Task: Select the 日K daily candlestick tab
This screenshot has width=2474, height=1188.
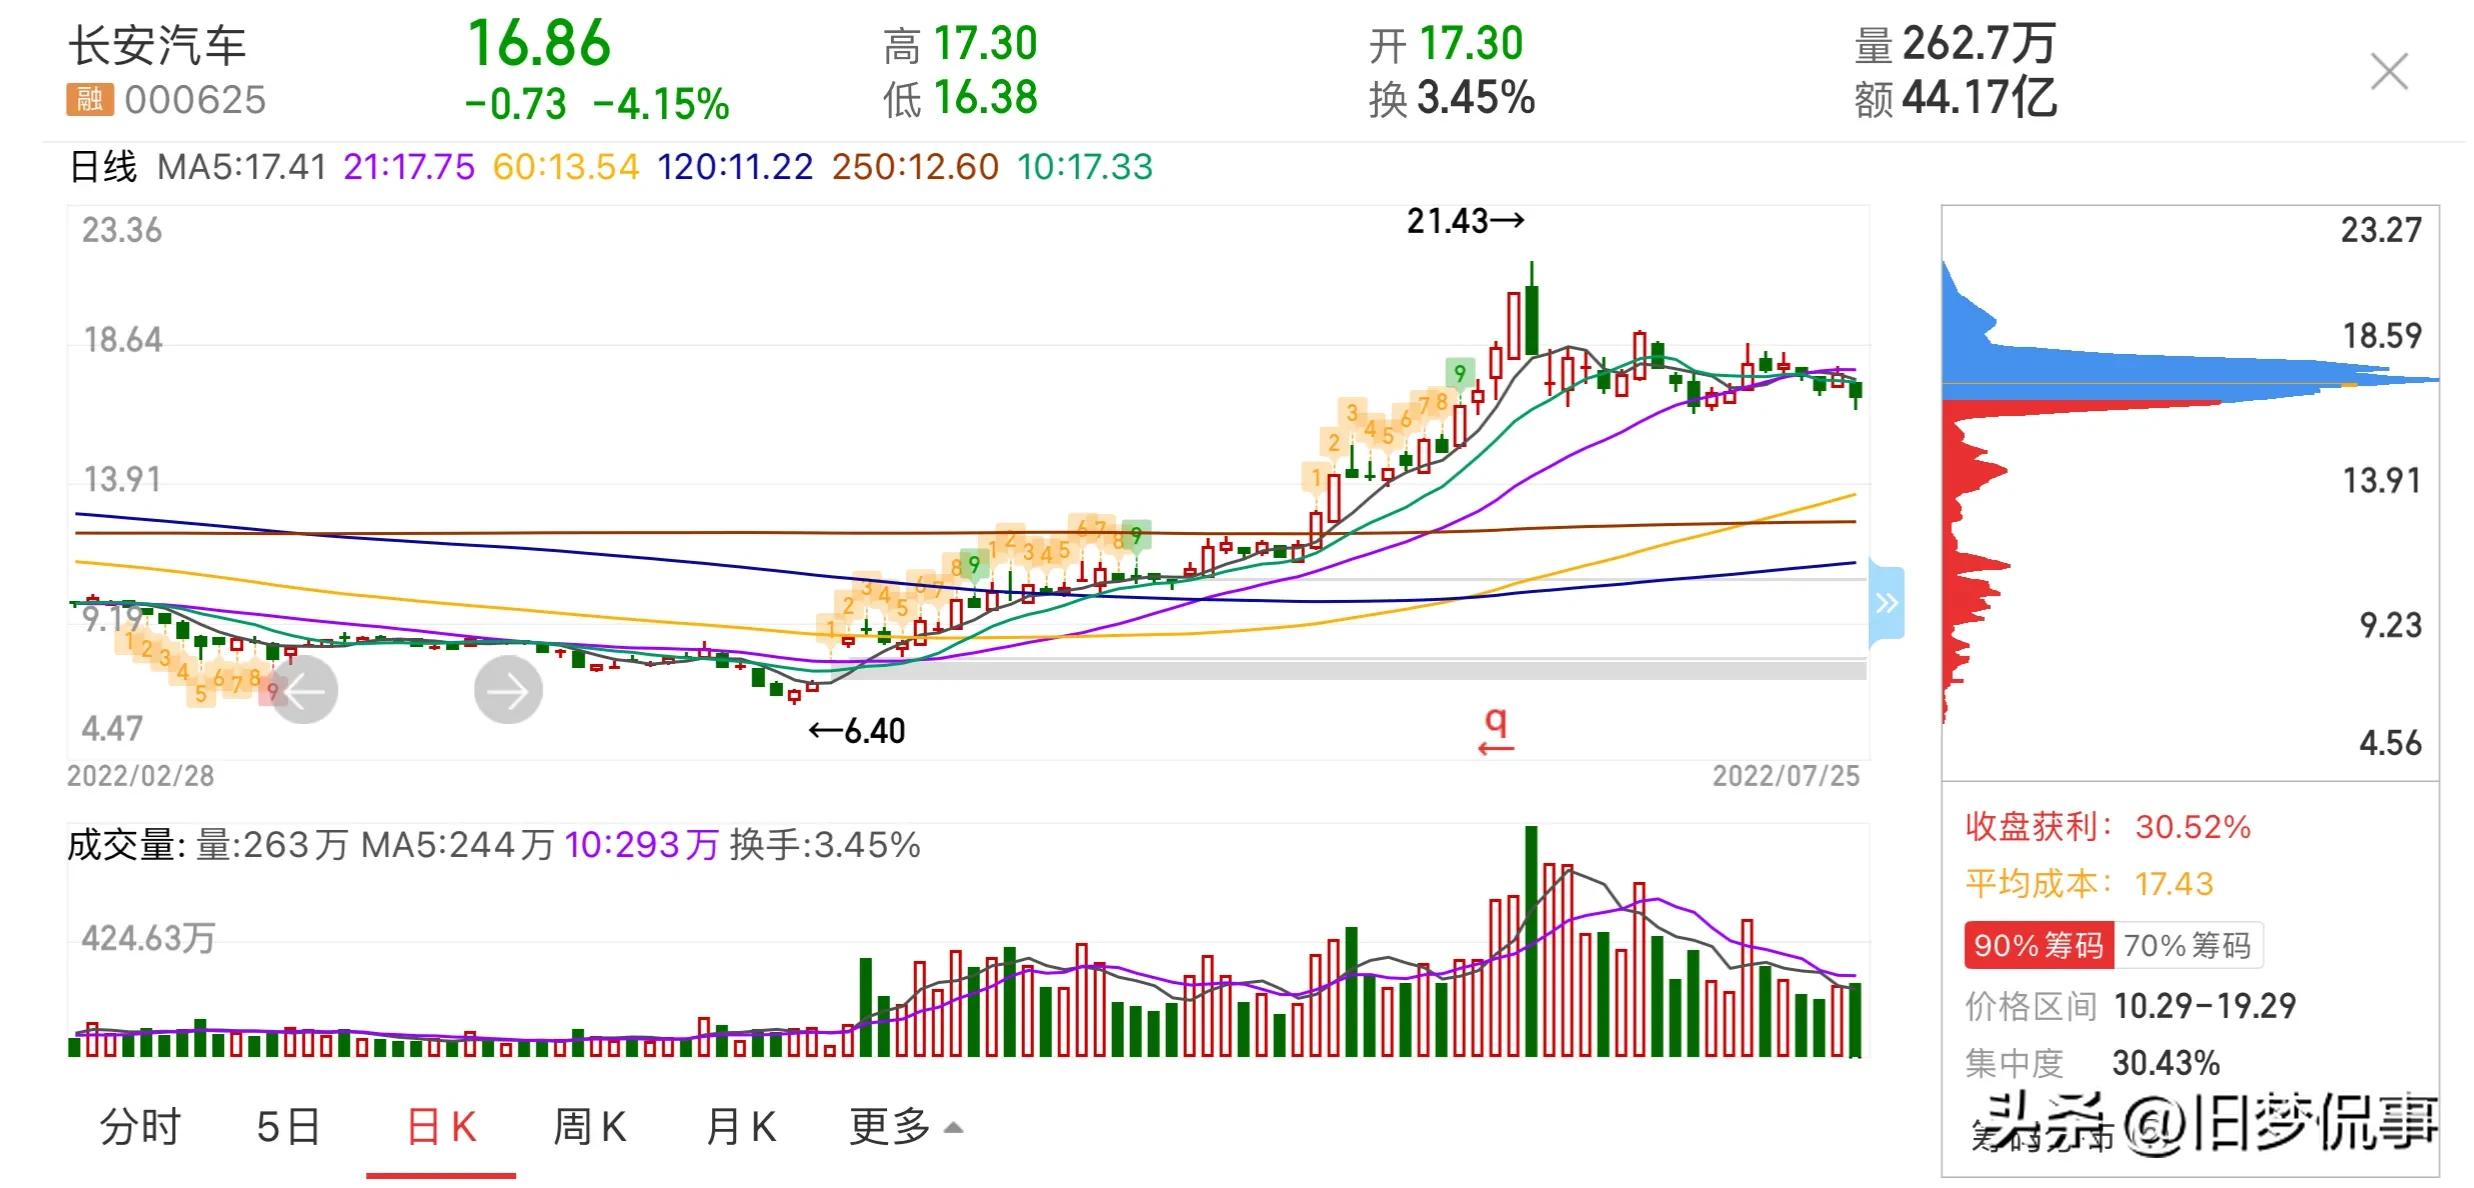Action: click(x=441, y=1127)
